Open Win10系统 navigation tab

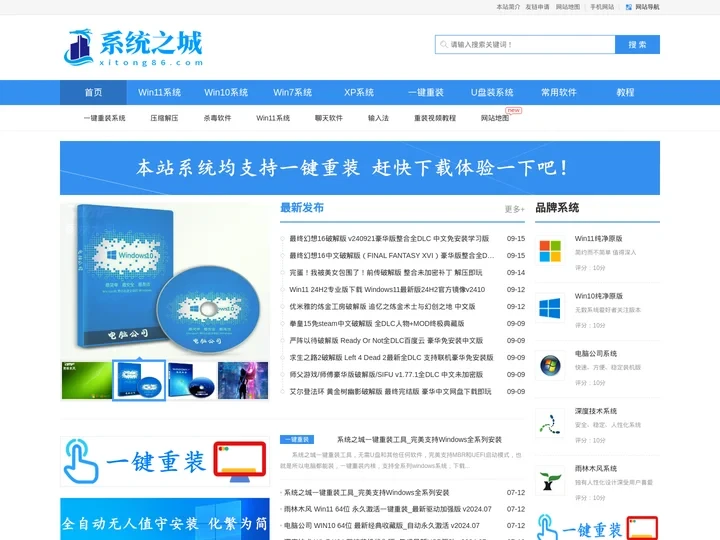point(226,92)
